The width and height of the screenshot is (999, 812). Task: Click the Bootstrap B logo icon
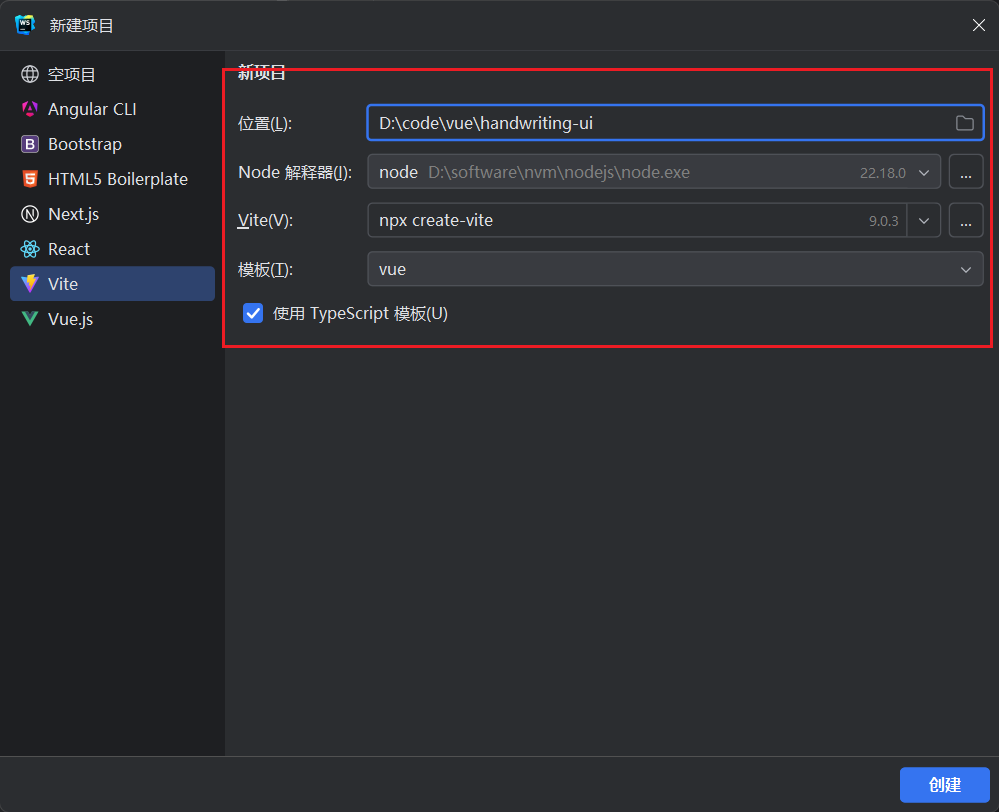click(x=30, y=144)
